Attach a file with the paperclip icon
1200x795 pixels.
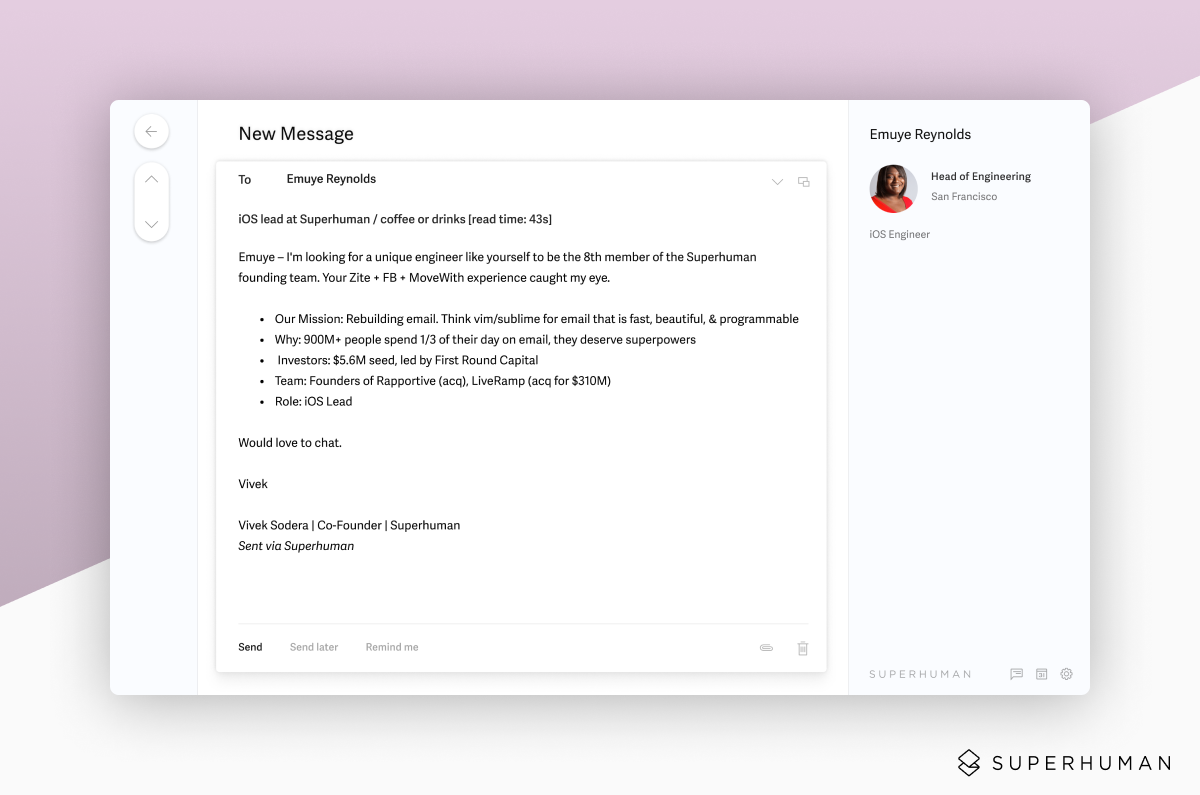(766, 648)
